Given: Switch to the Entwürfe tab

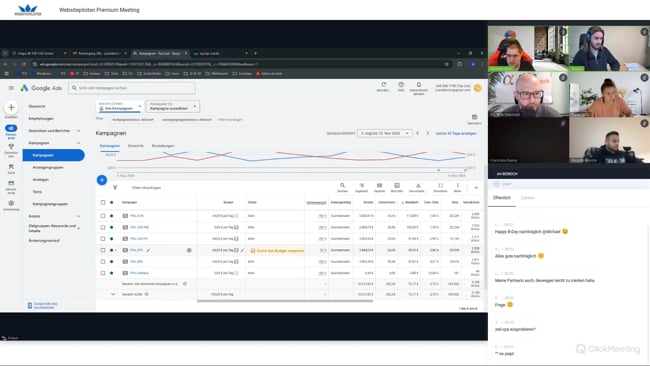Looking at the screenshot, I should click(x=136, y=146).
